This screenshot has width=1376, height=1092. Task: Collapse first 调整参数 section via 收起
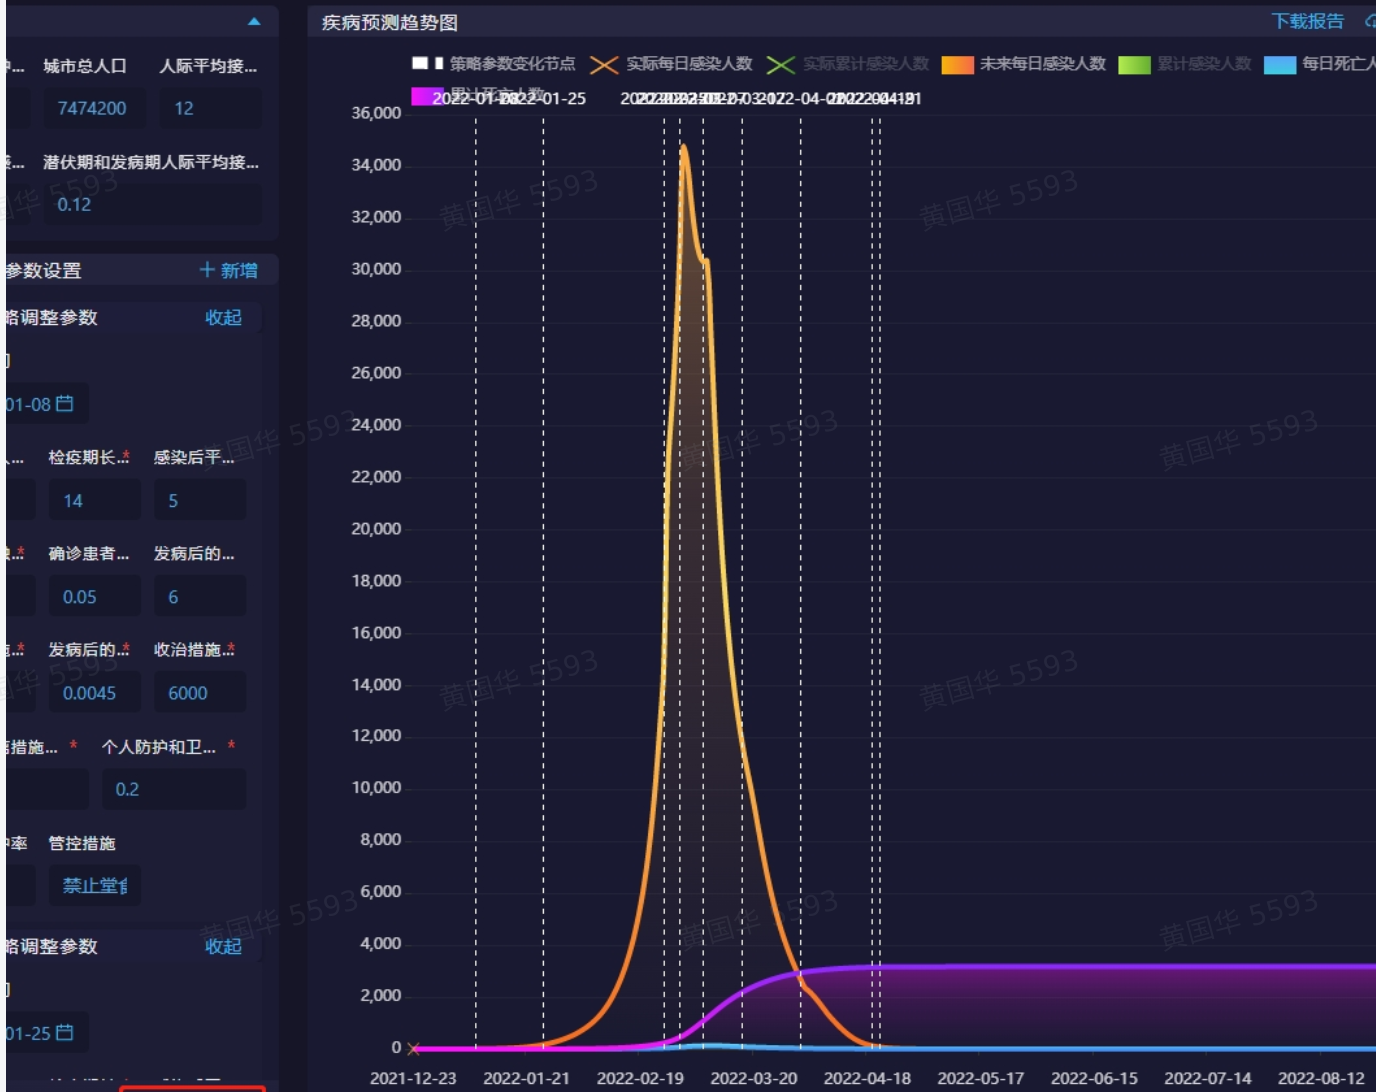pos(223,317)
